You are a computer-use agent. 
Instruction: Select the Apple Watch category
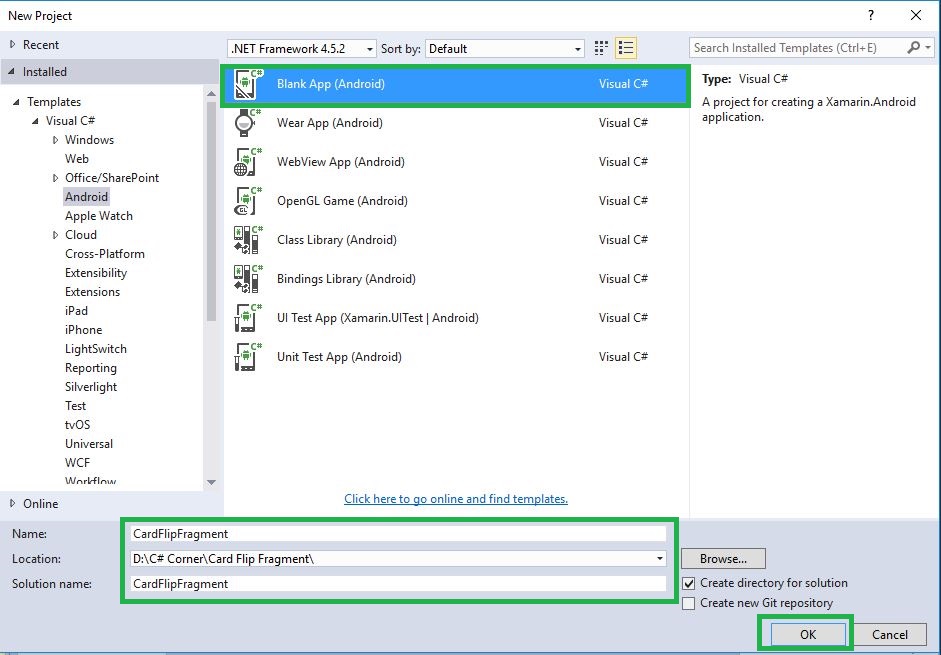[x=99, y=216]
